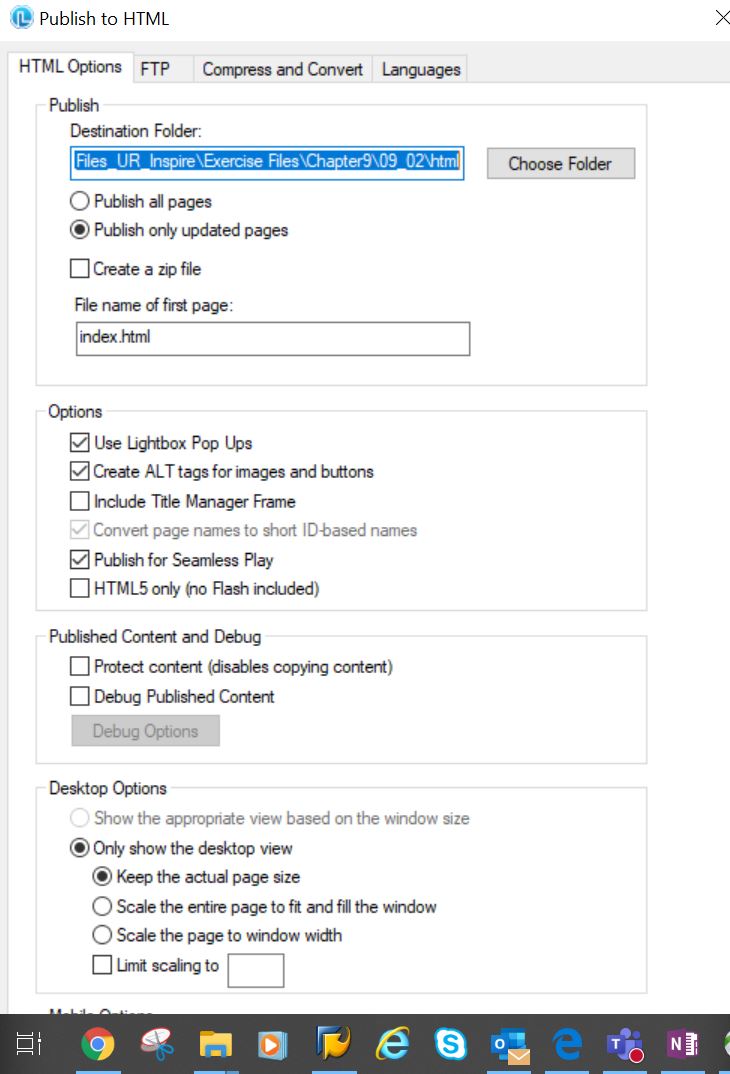Viewport: 730px width, 1074px height.
Task: Check HTML5 only (no Flash included)
Action: pyautogui.click(x=79, y=588)
